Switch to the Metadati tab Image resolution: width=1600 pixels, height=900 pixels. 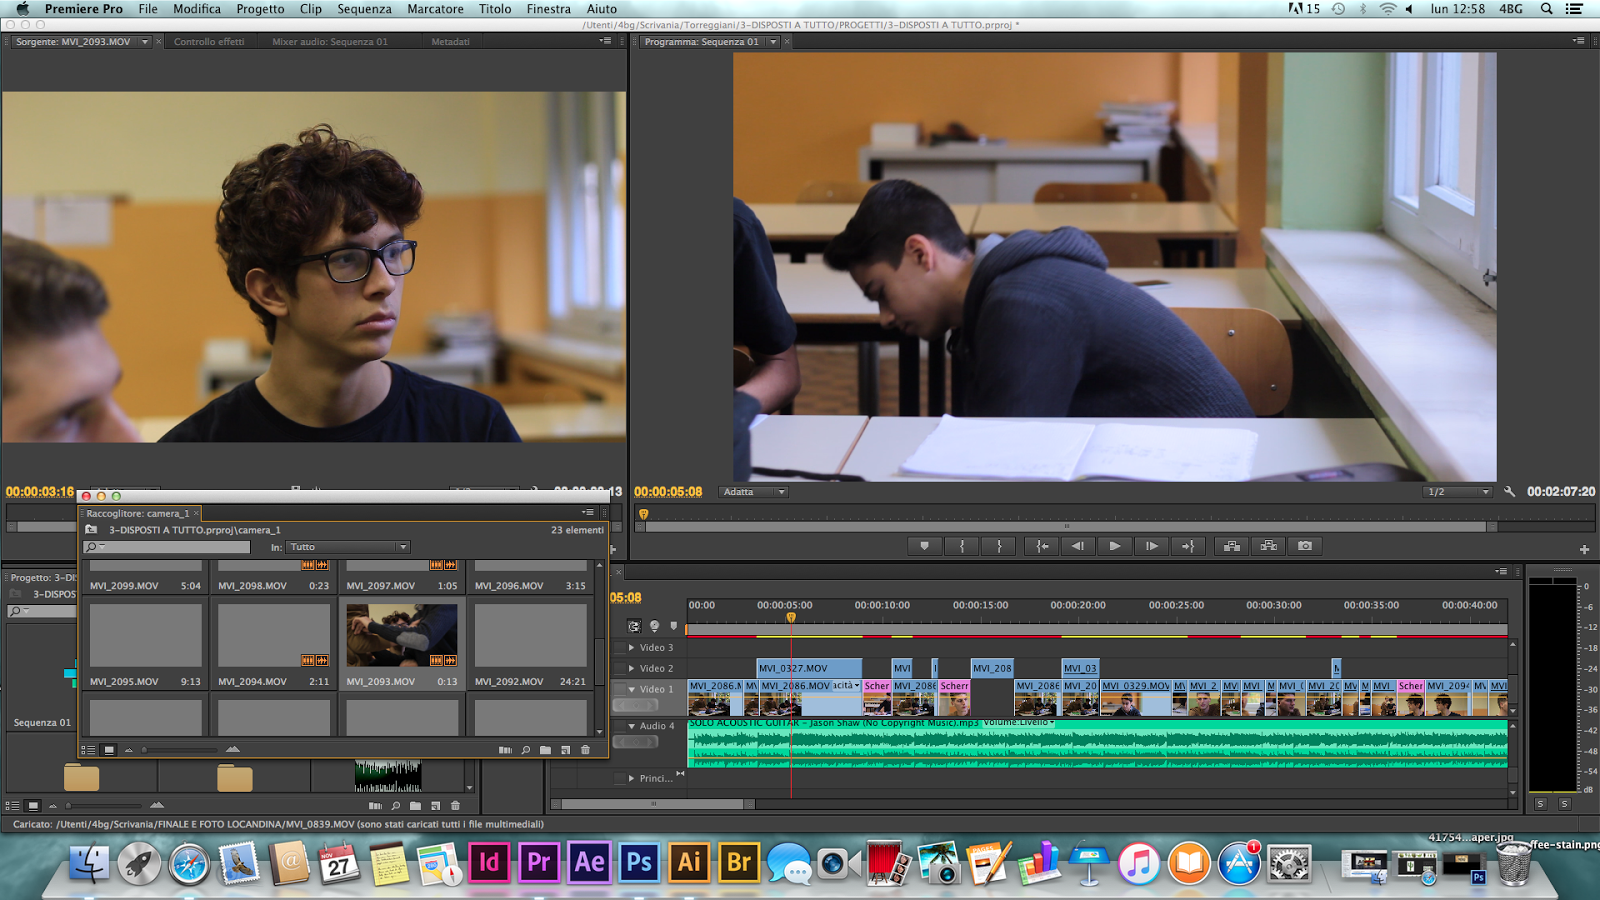[451, 42]
